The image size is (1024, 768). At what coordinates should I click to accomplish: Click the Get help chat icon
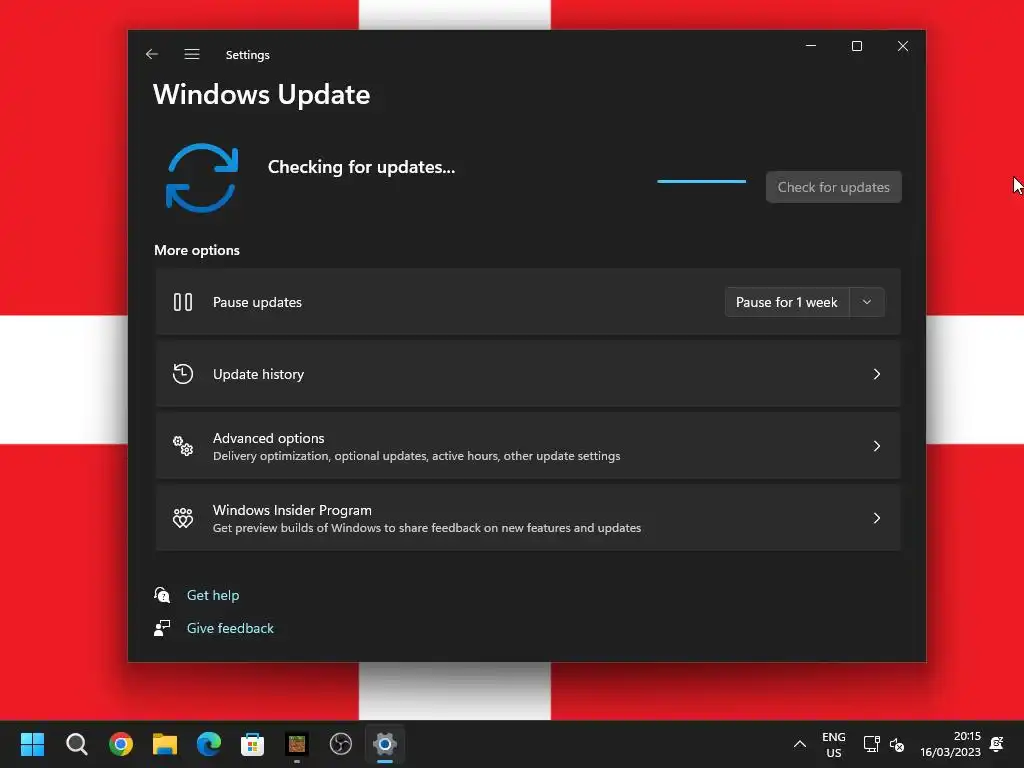162,595
